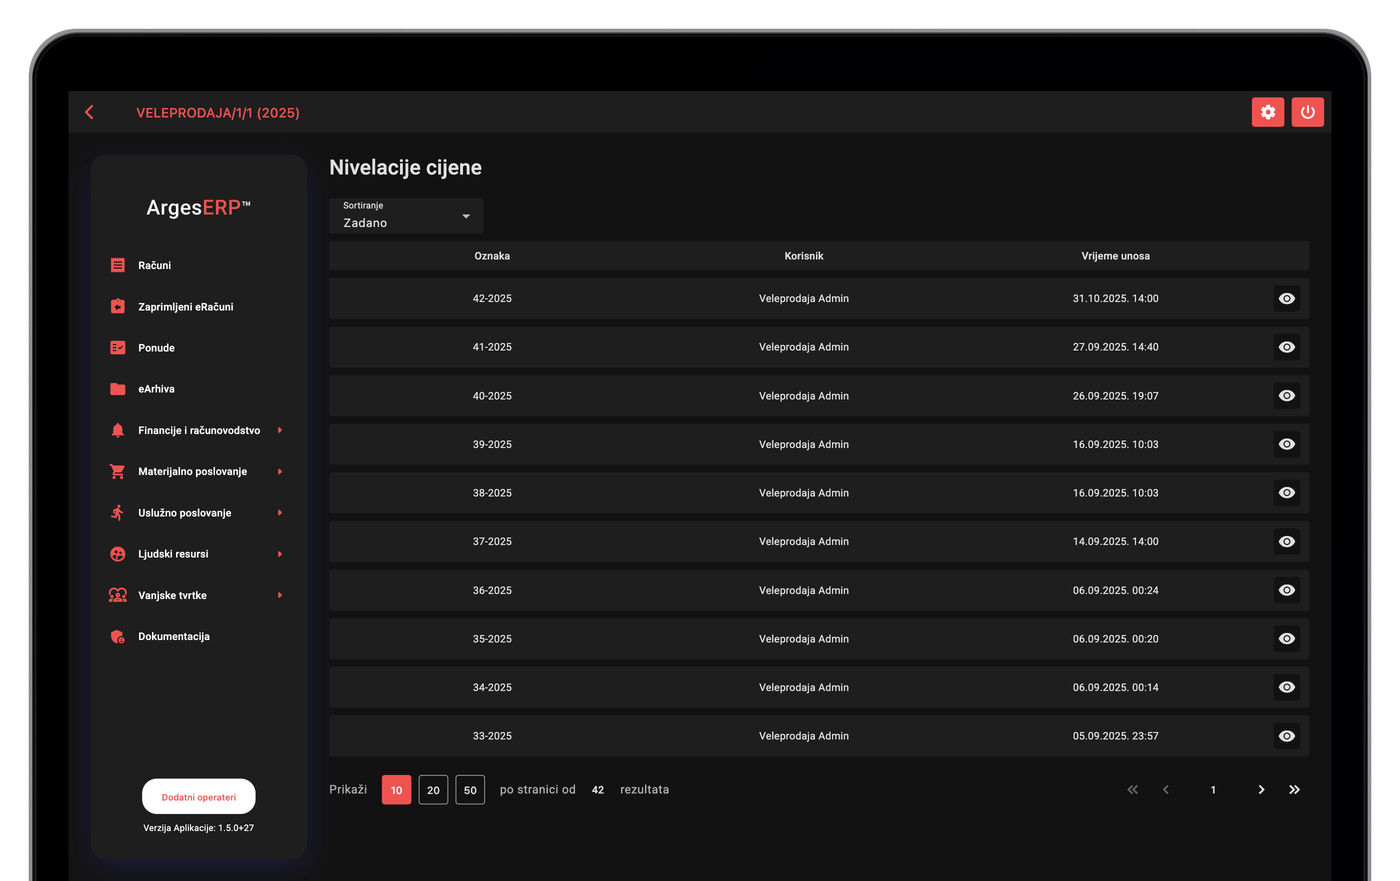
Task: Click the cart icon for Materijalno poslovanje
Action: pos(118,471)
